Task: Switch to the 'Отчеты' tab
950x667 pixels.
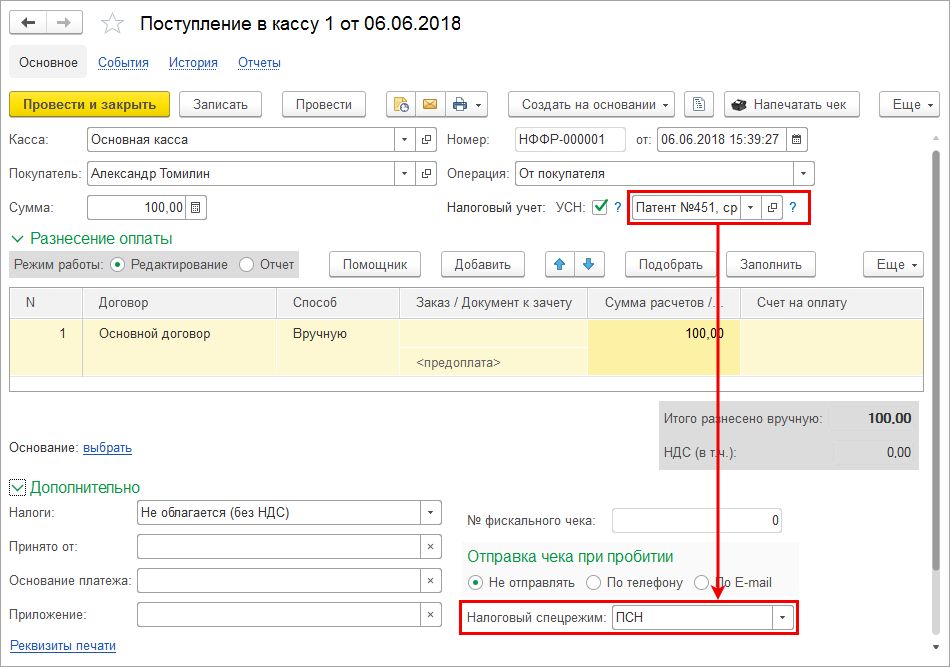Action: pyautogui.click(x=259, y=62)
